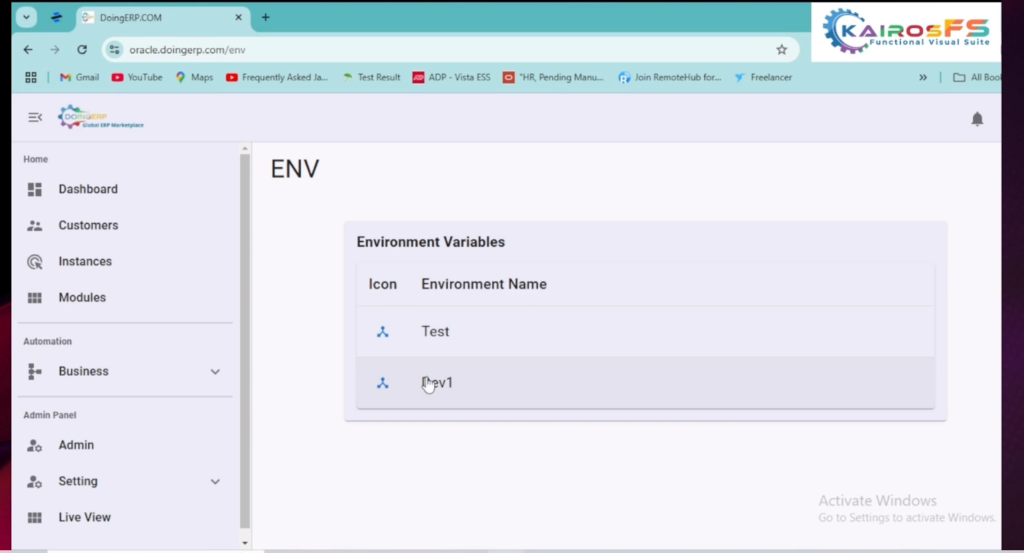1024x553 pixels.
Task: Switch to the DoingERP.COM browser tab
Action: [160, 17]
